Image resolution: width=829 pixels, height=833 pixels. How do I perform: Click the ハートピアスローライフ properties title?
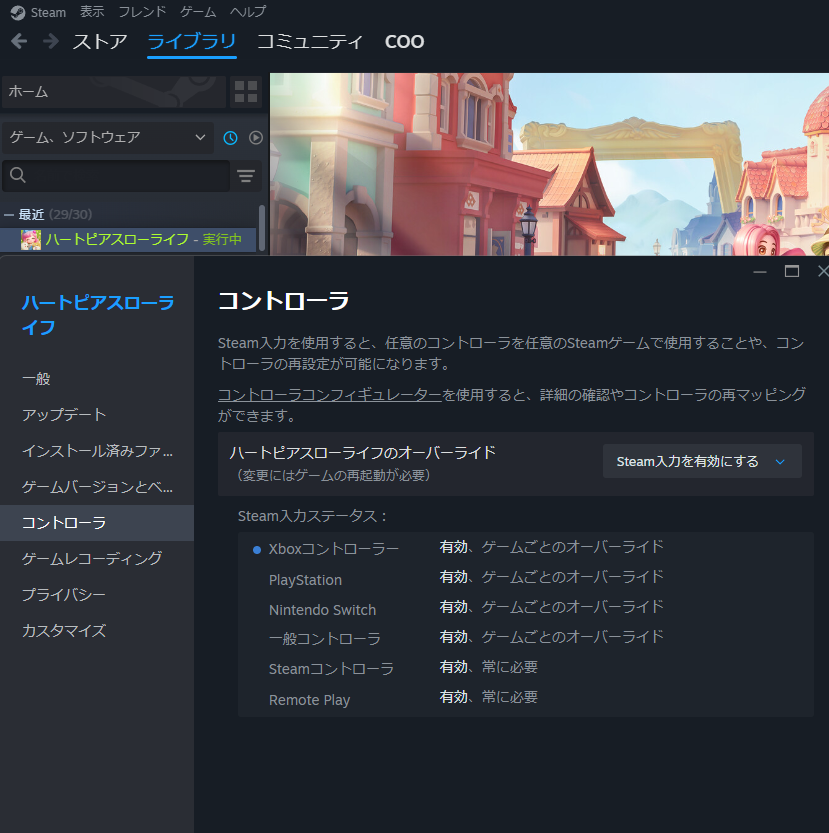point(98,315)
